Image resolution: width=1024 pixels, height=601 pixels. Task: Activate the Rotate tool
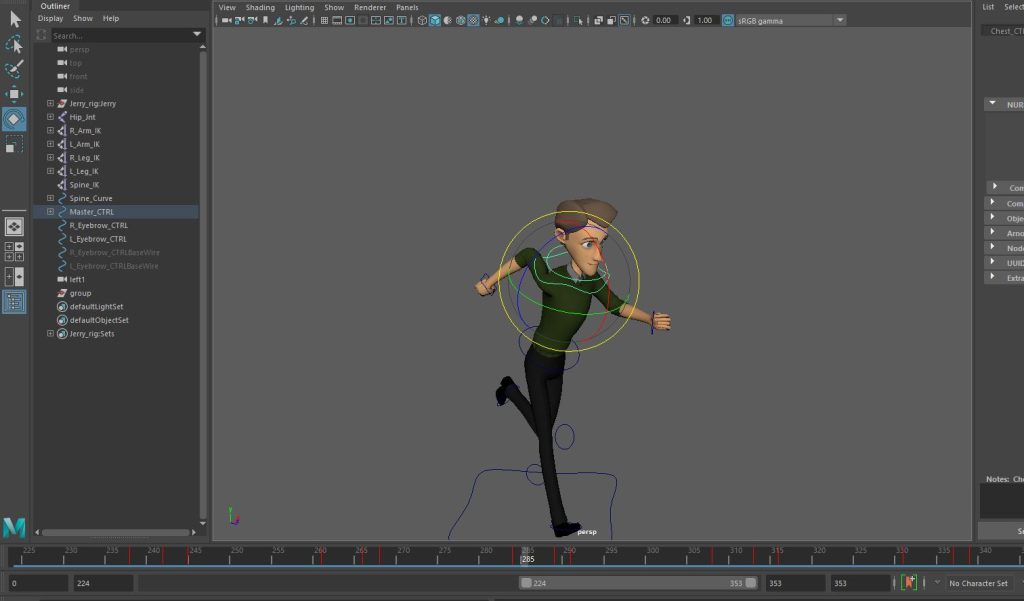pos(14,119)
